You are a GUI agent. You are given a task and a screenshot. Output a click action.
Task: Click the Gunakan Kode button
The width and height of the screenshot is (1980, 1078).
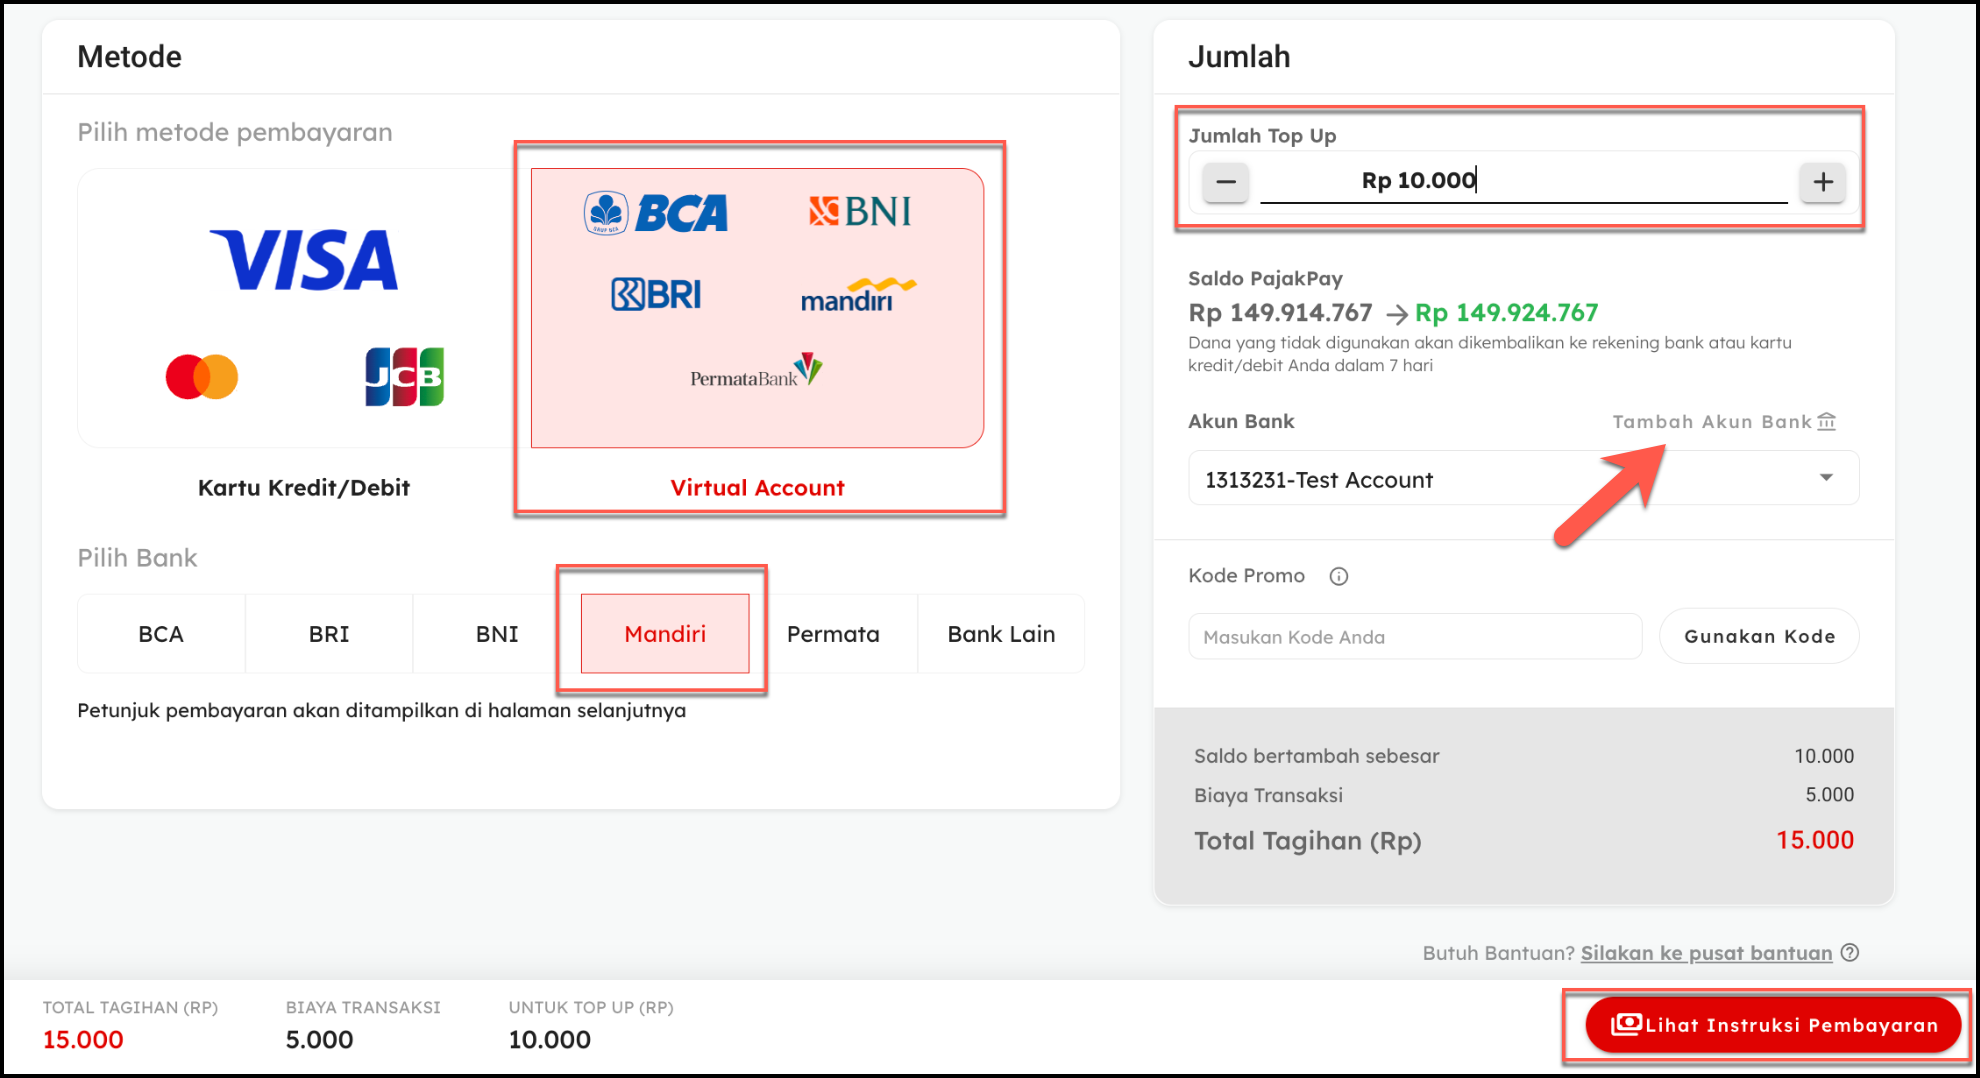coord(1759,636)
